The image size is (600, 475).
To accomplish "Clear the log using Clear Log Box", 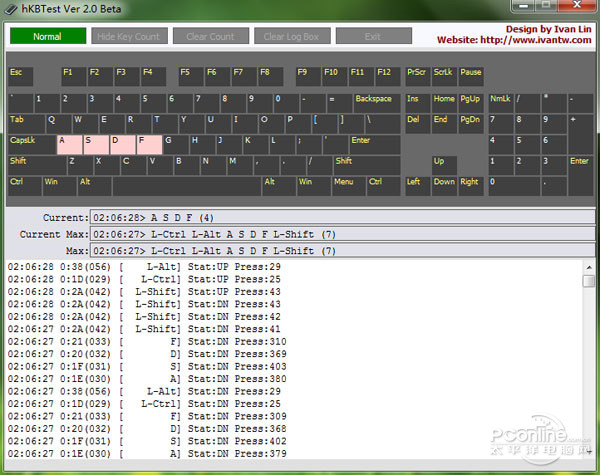I will click(291, 37).
